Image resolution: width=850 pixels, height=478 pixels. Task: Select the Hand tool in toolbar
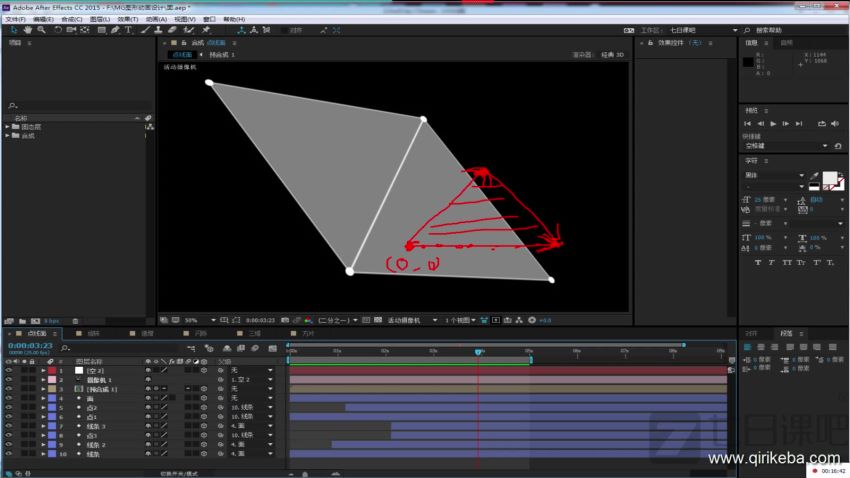click(x=27, y=30)
